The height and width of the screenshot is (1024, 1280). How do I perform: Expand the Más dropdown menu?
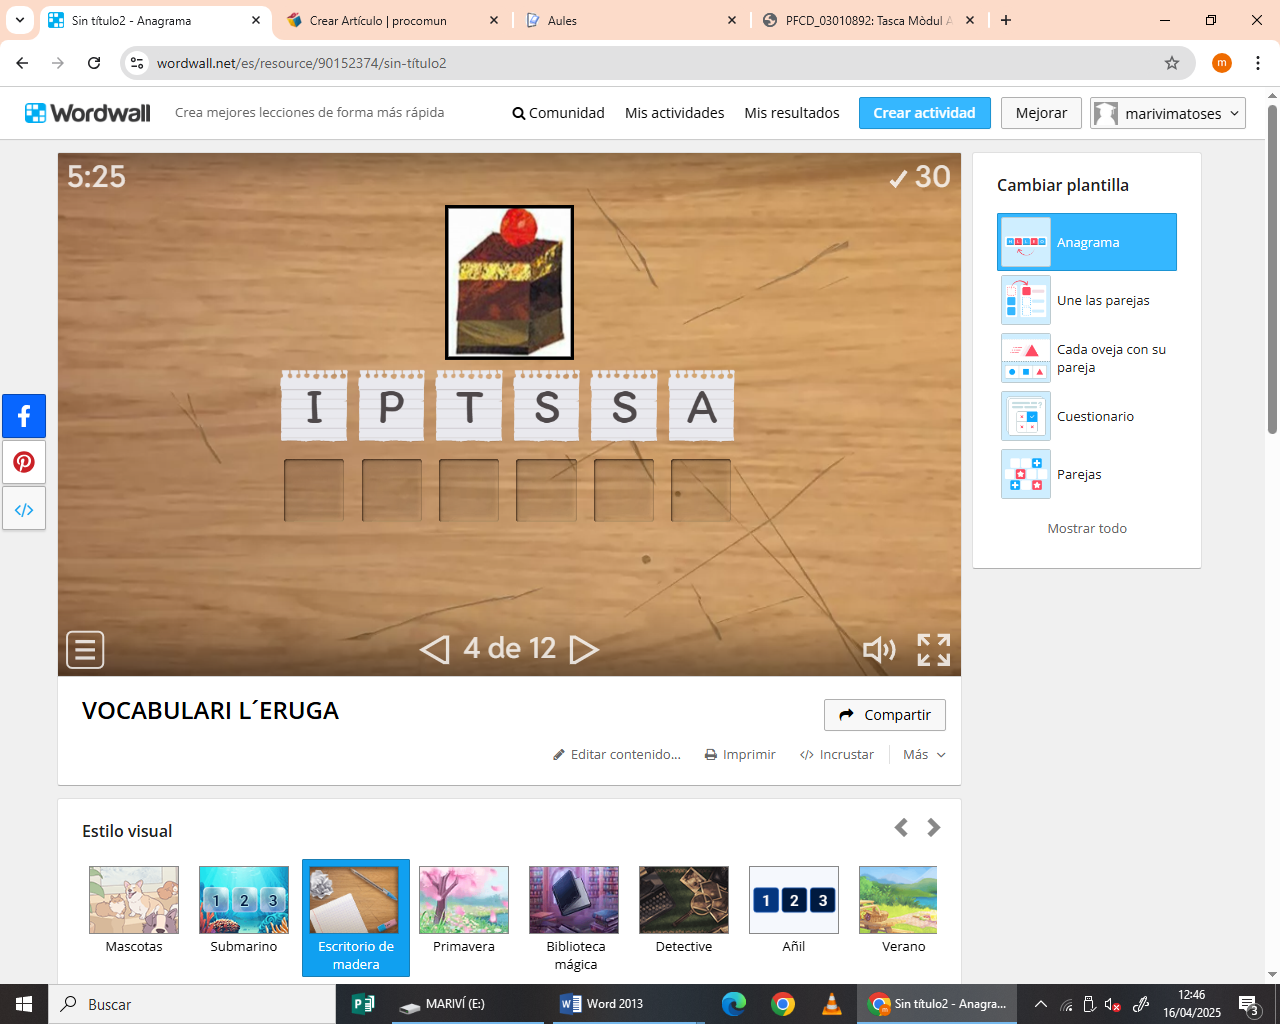click(x=924, y=755)
